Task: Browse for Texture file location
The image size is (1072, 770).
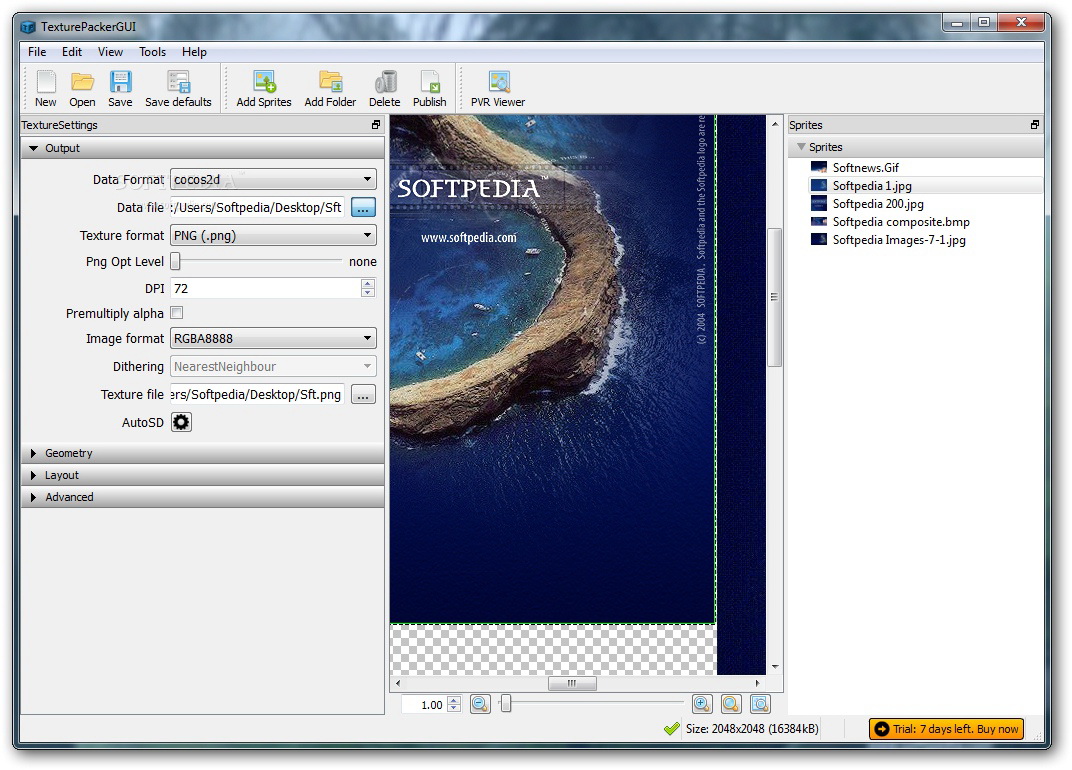Action: click(x=363, y=395)
